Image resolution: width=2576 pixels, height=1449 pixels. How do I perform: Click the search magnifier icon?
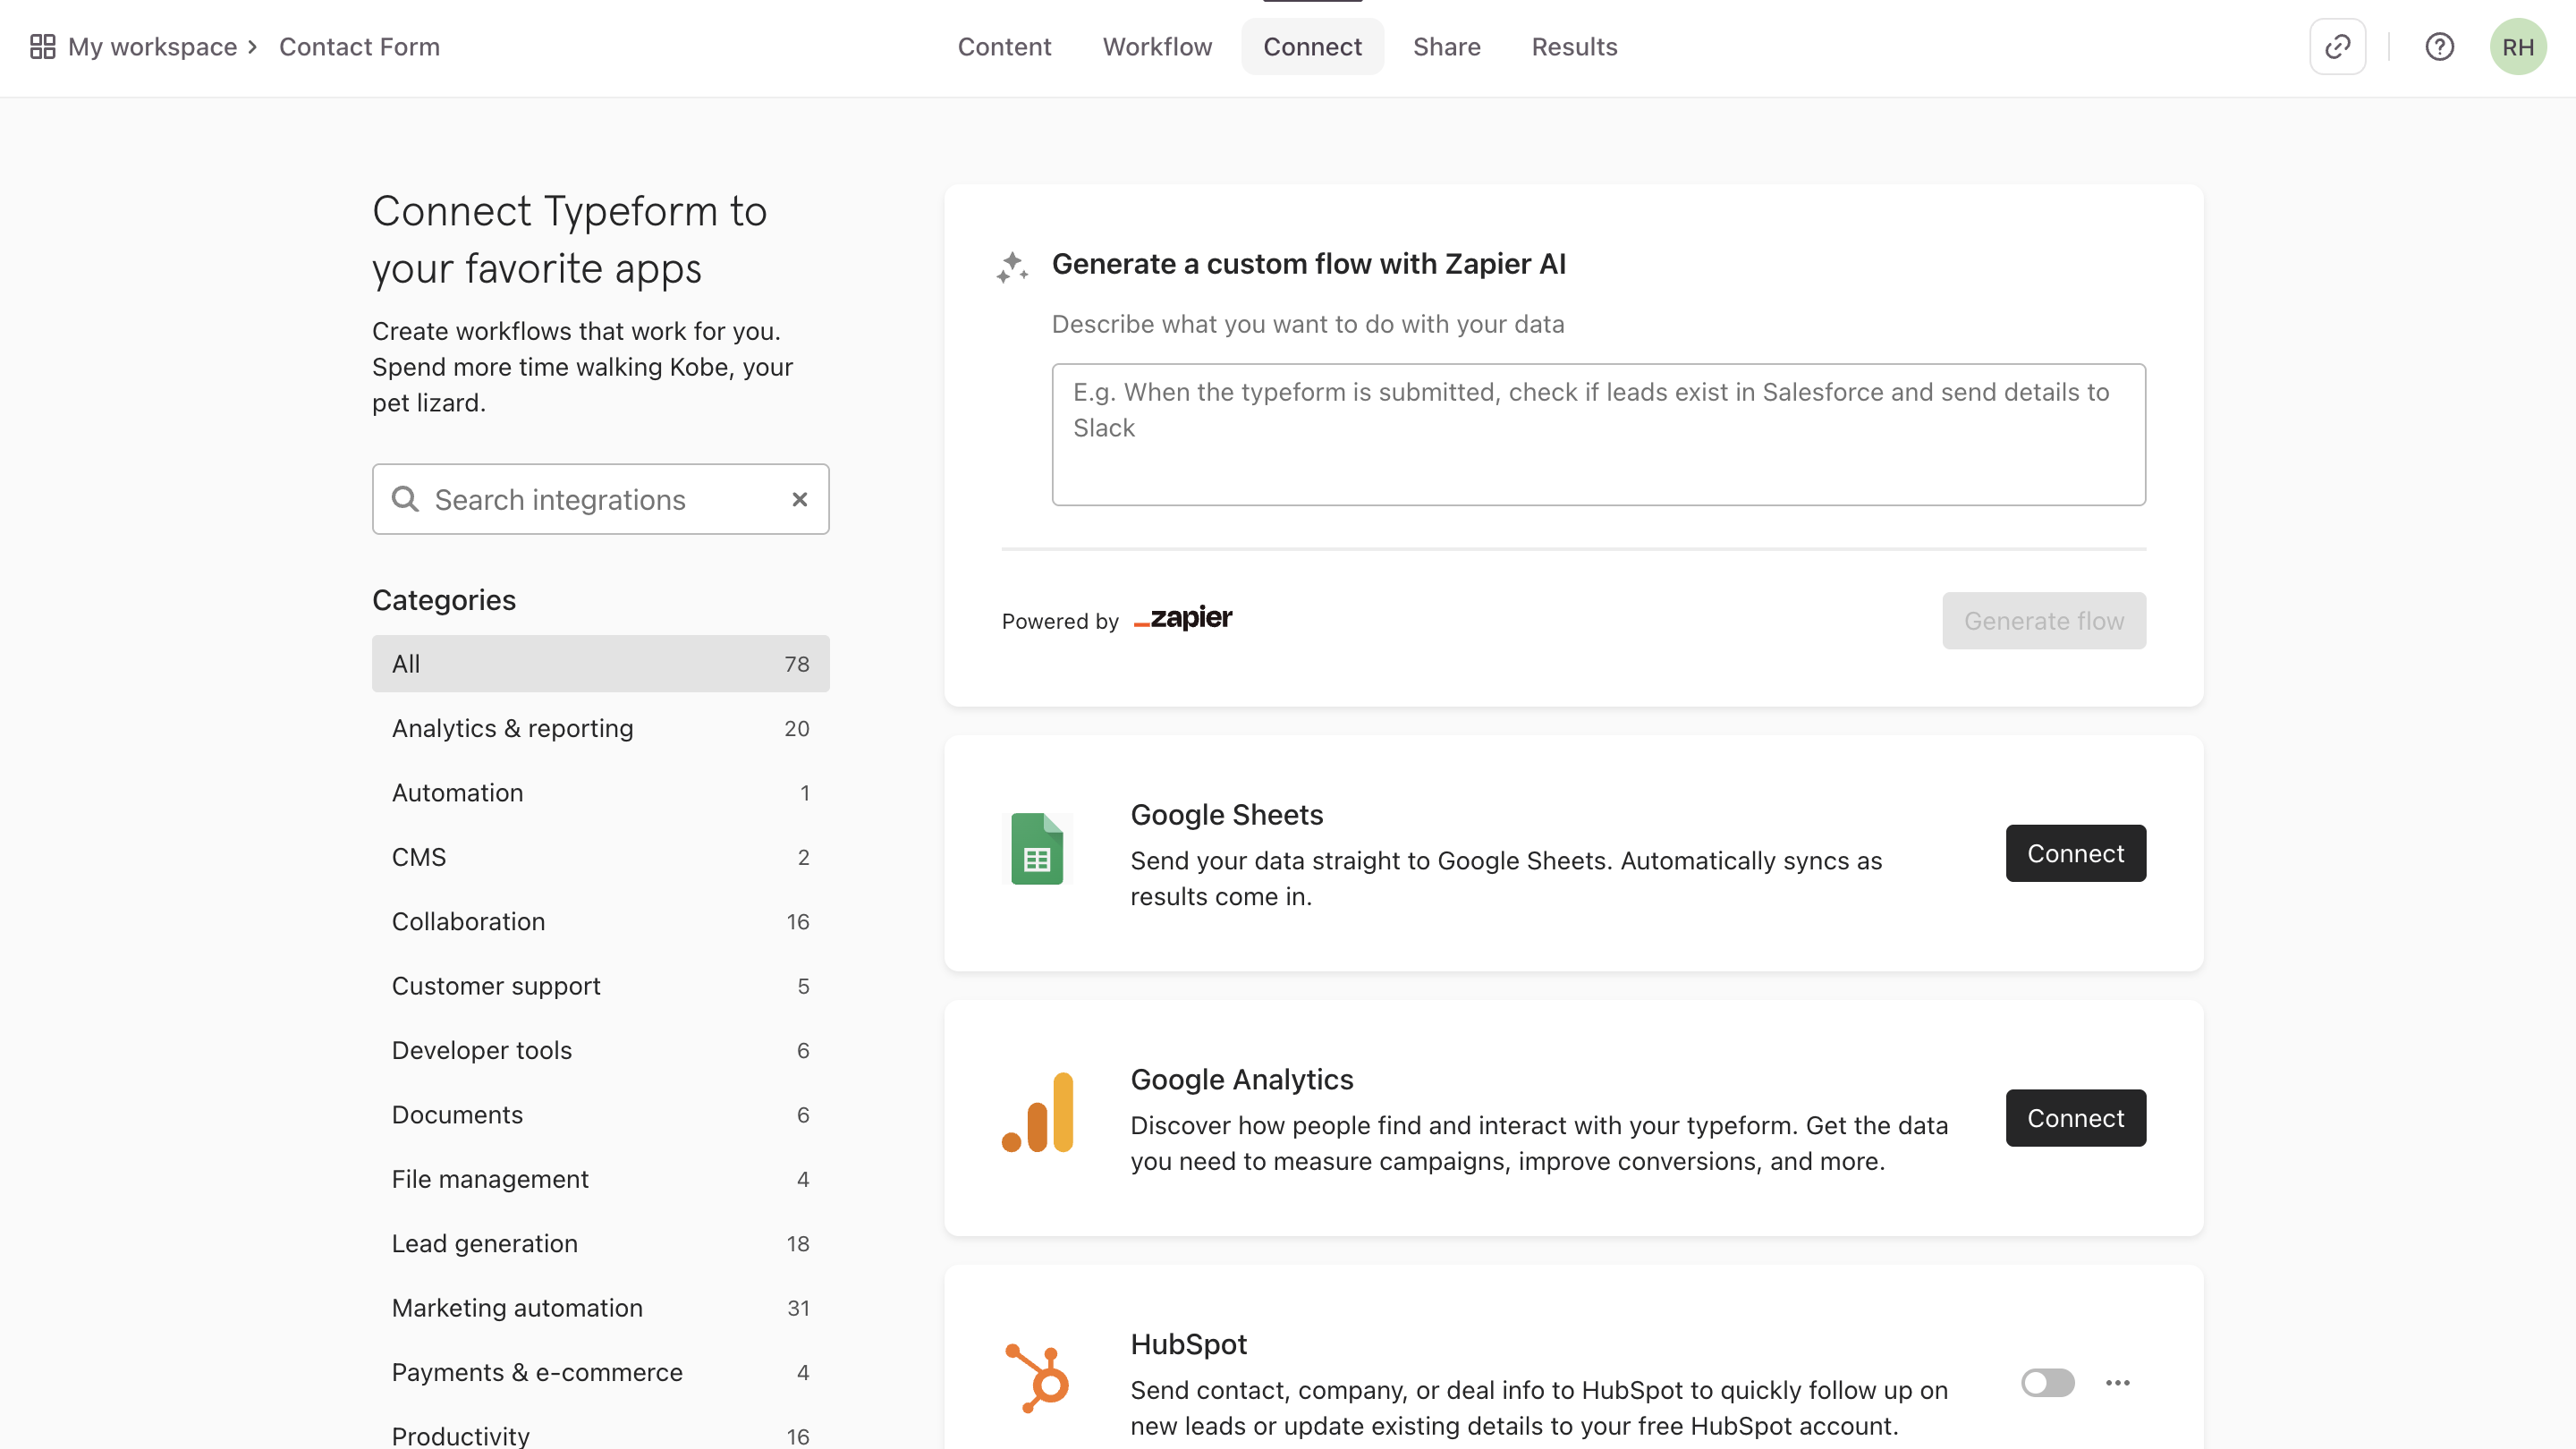(405, 499)
